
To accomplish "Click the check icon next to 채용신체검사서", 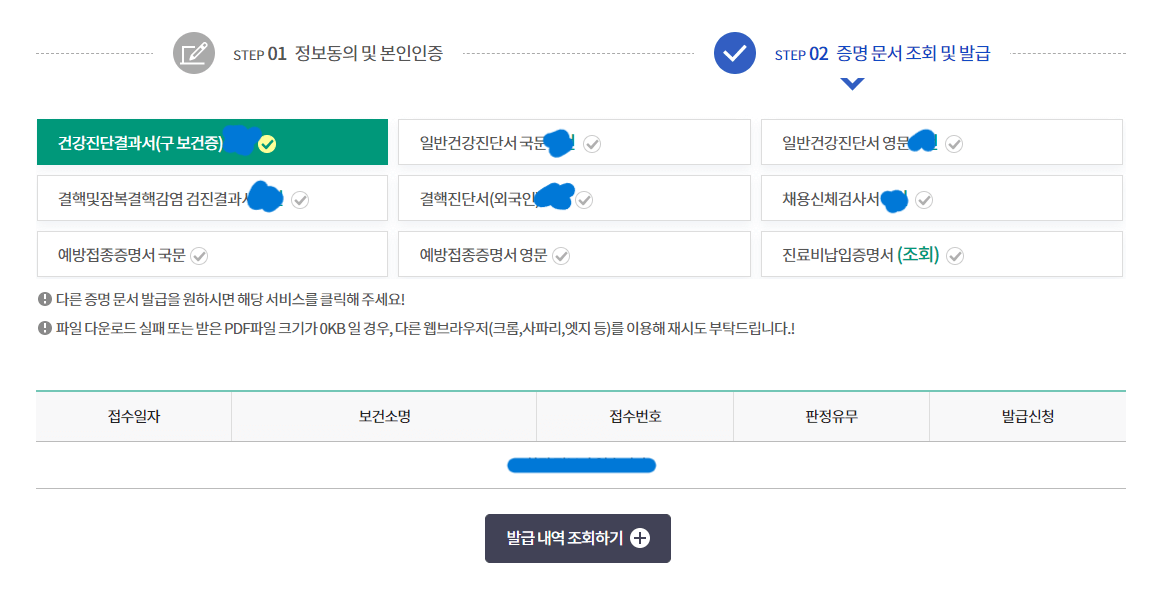I will (x=925, y=199).
